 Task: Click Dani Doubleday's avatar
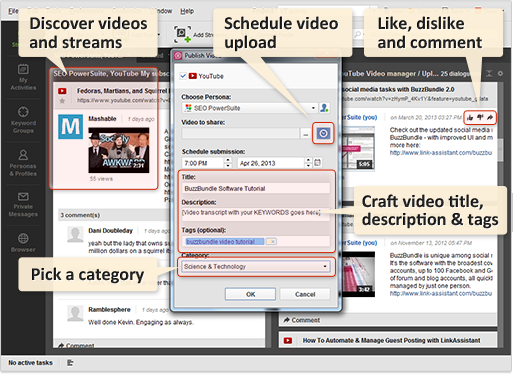75,234
